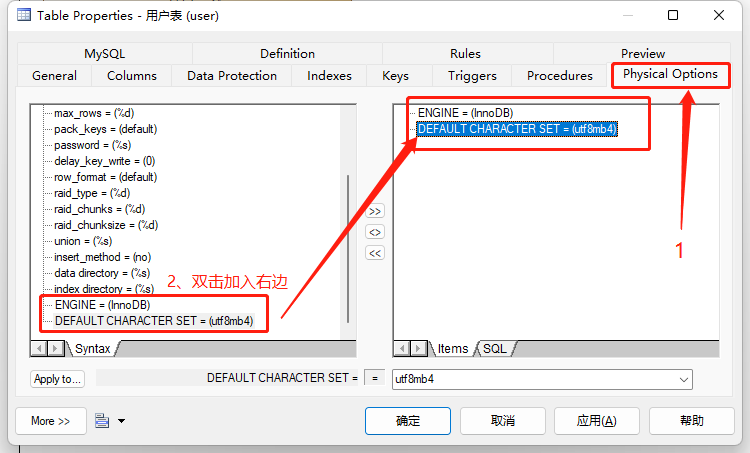The width and height of the screenshot is (750, 453).
Task: Select 'union = (%s)' option
Action: (x=83, y=241)
